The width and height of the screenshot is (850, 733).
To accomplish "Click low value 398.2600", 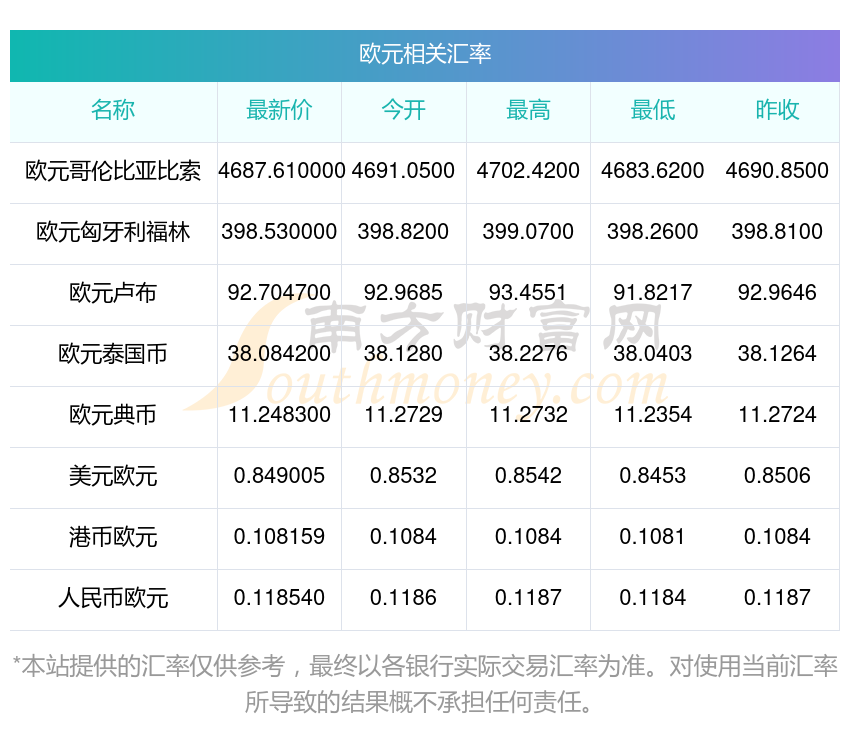I will pos(653,232).
